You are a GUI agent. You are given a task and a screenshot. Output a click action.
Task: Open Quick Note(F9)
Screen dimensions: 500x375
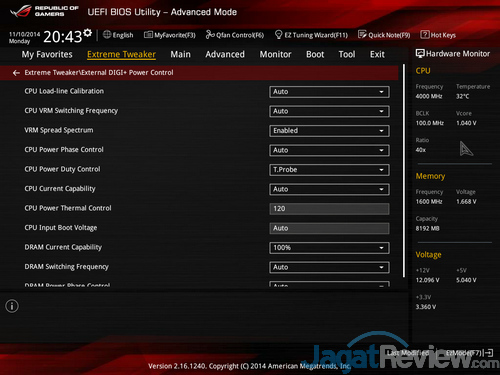click(384, 35)
